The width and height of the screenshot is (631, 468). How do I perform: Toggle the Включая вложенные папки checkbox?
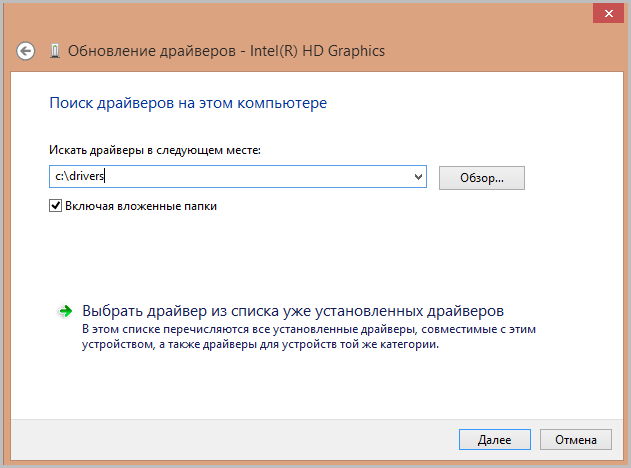(55, 206)
